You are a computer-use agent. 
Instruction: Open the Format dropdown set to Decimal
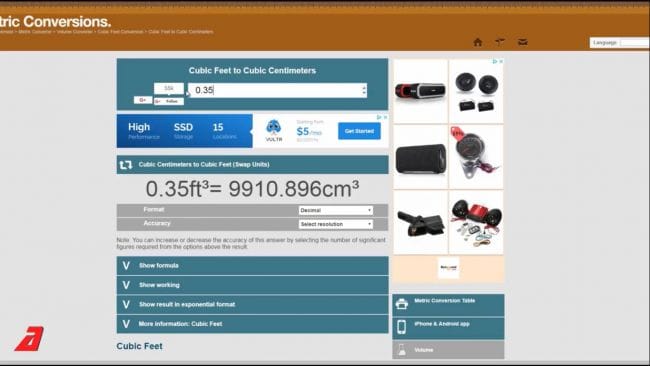[x=335, y=211]
